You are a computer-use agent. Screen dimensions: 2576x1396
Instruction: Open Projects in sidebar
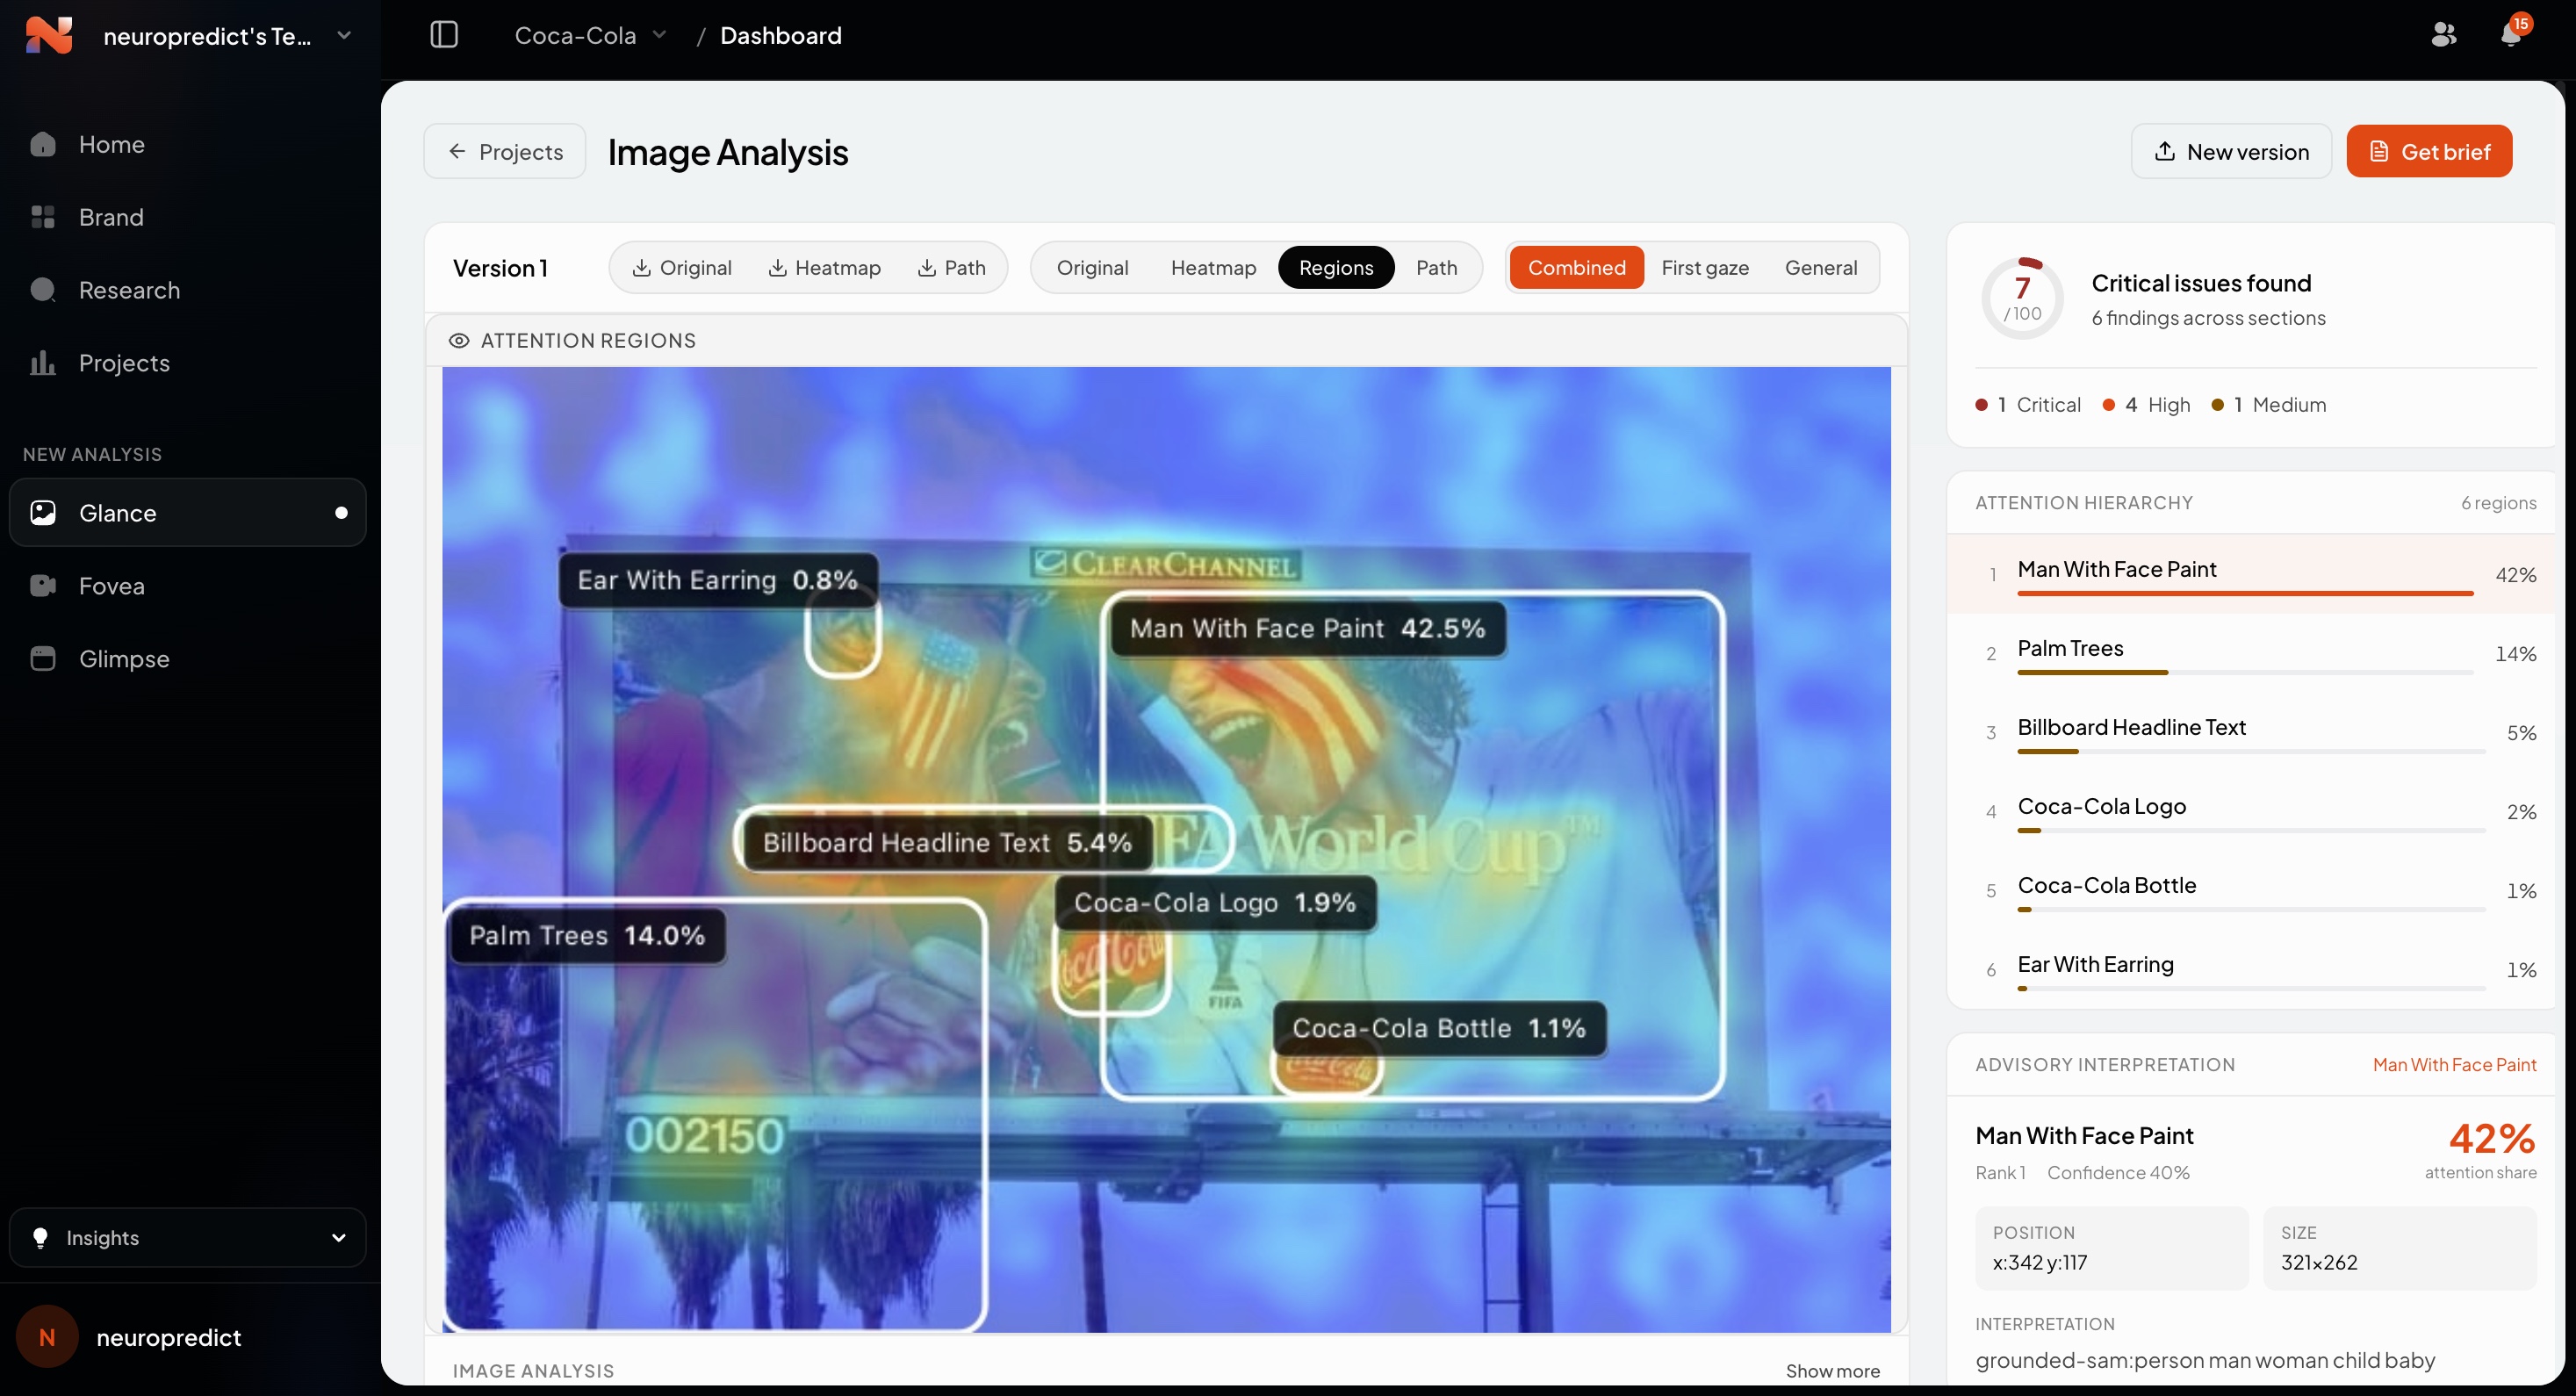[x=188, y=363]
